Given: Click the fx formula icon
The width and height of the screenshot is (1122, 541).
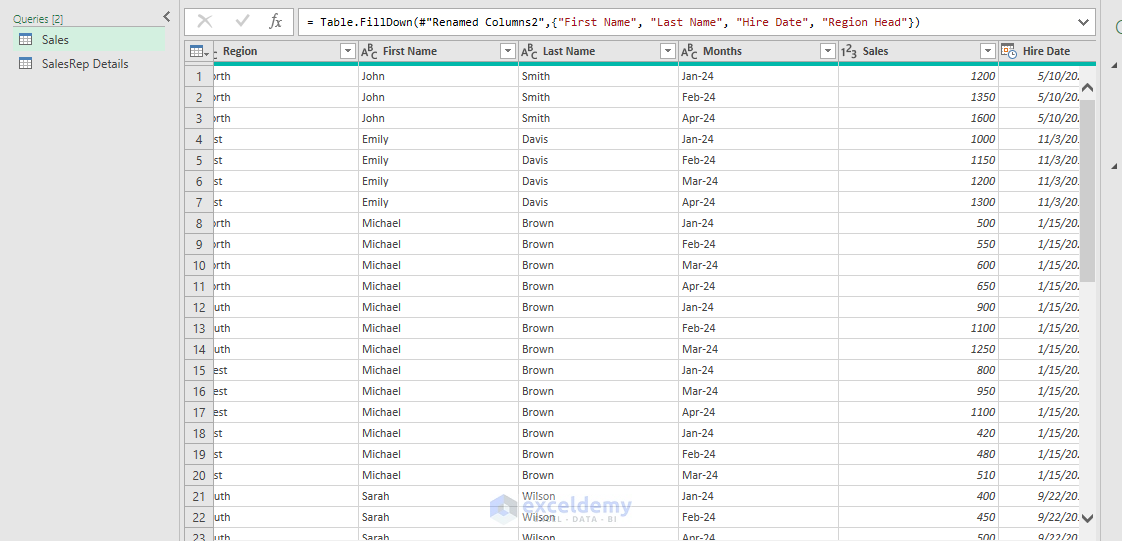Looking at the screenshot, I should 275,22.
